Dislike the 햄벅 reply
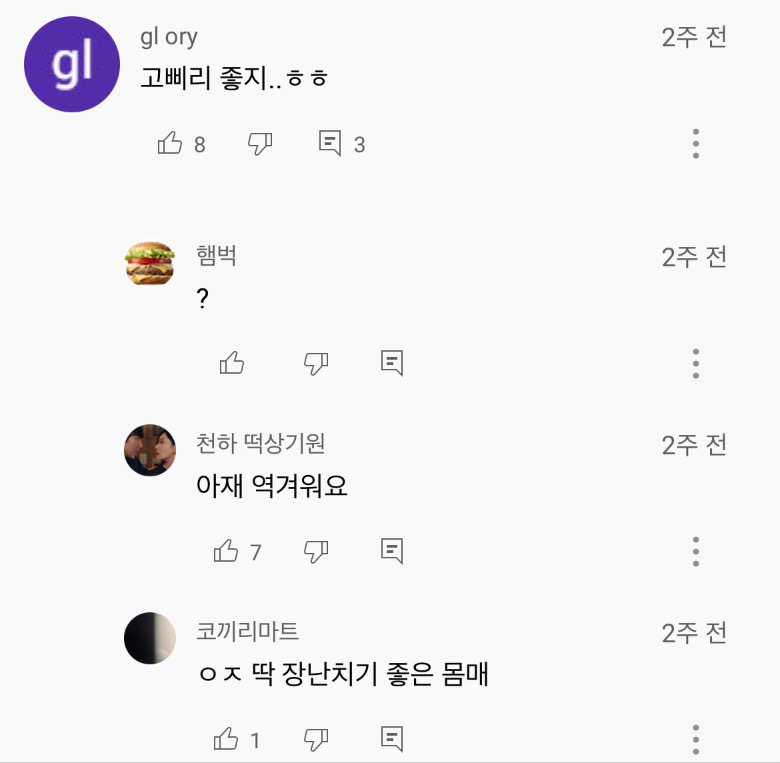This screenshot has height=763, width=780. 316,363
